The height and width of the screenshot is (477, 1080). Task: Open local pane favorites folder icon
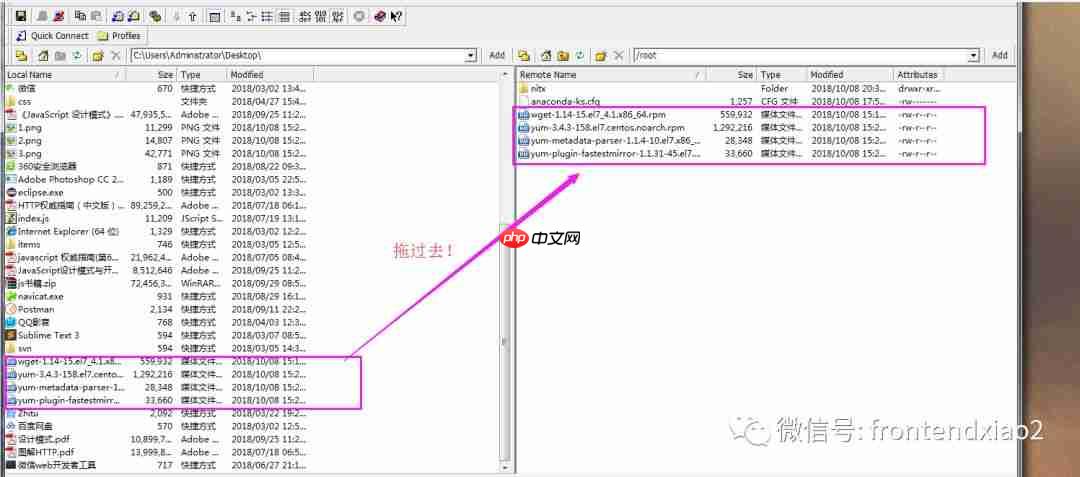tap(98, 56)
